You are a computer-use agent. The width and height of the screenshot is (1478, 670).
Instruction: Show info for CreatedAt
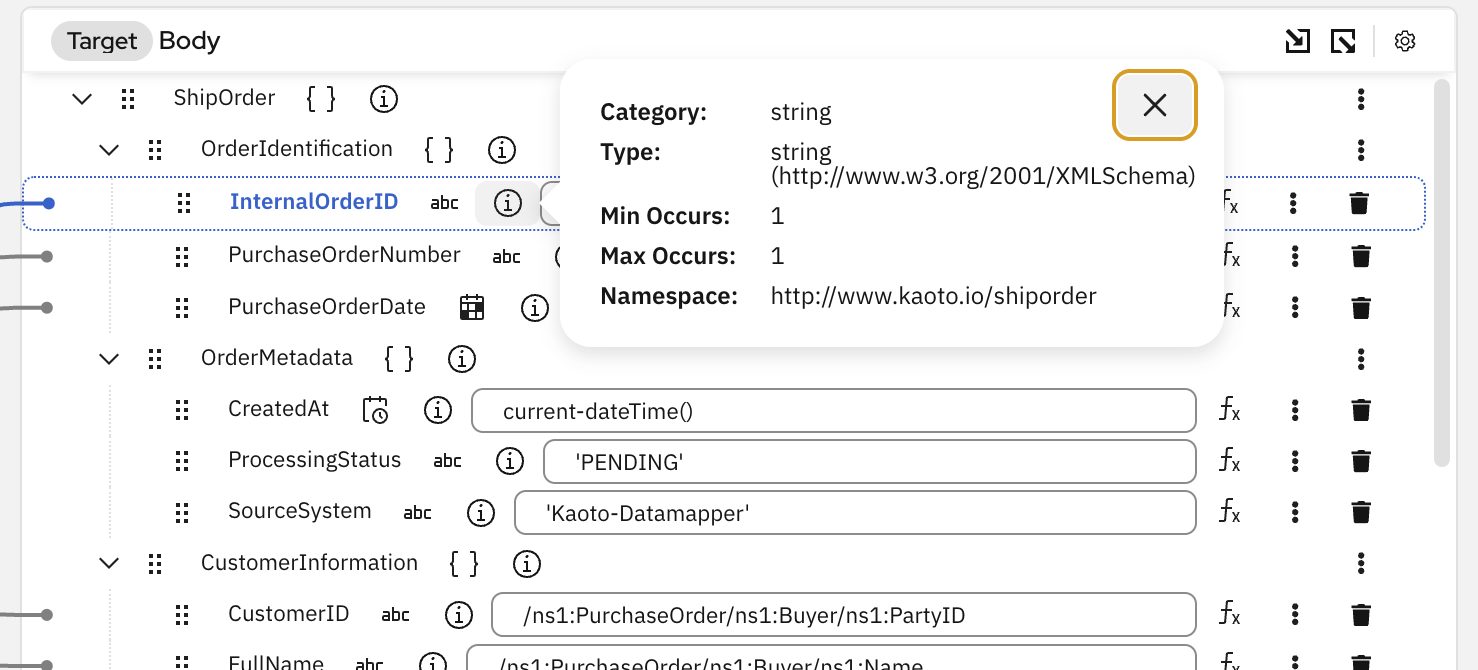click(x=437, y=409)
